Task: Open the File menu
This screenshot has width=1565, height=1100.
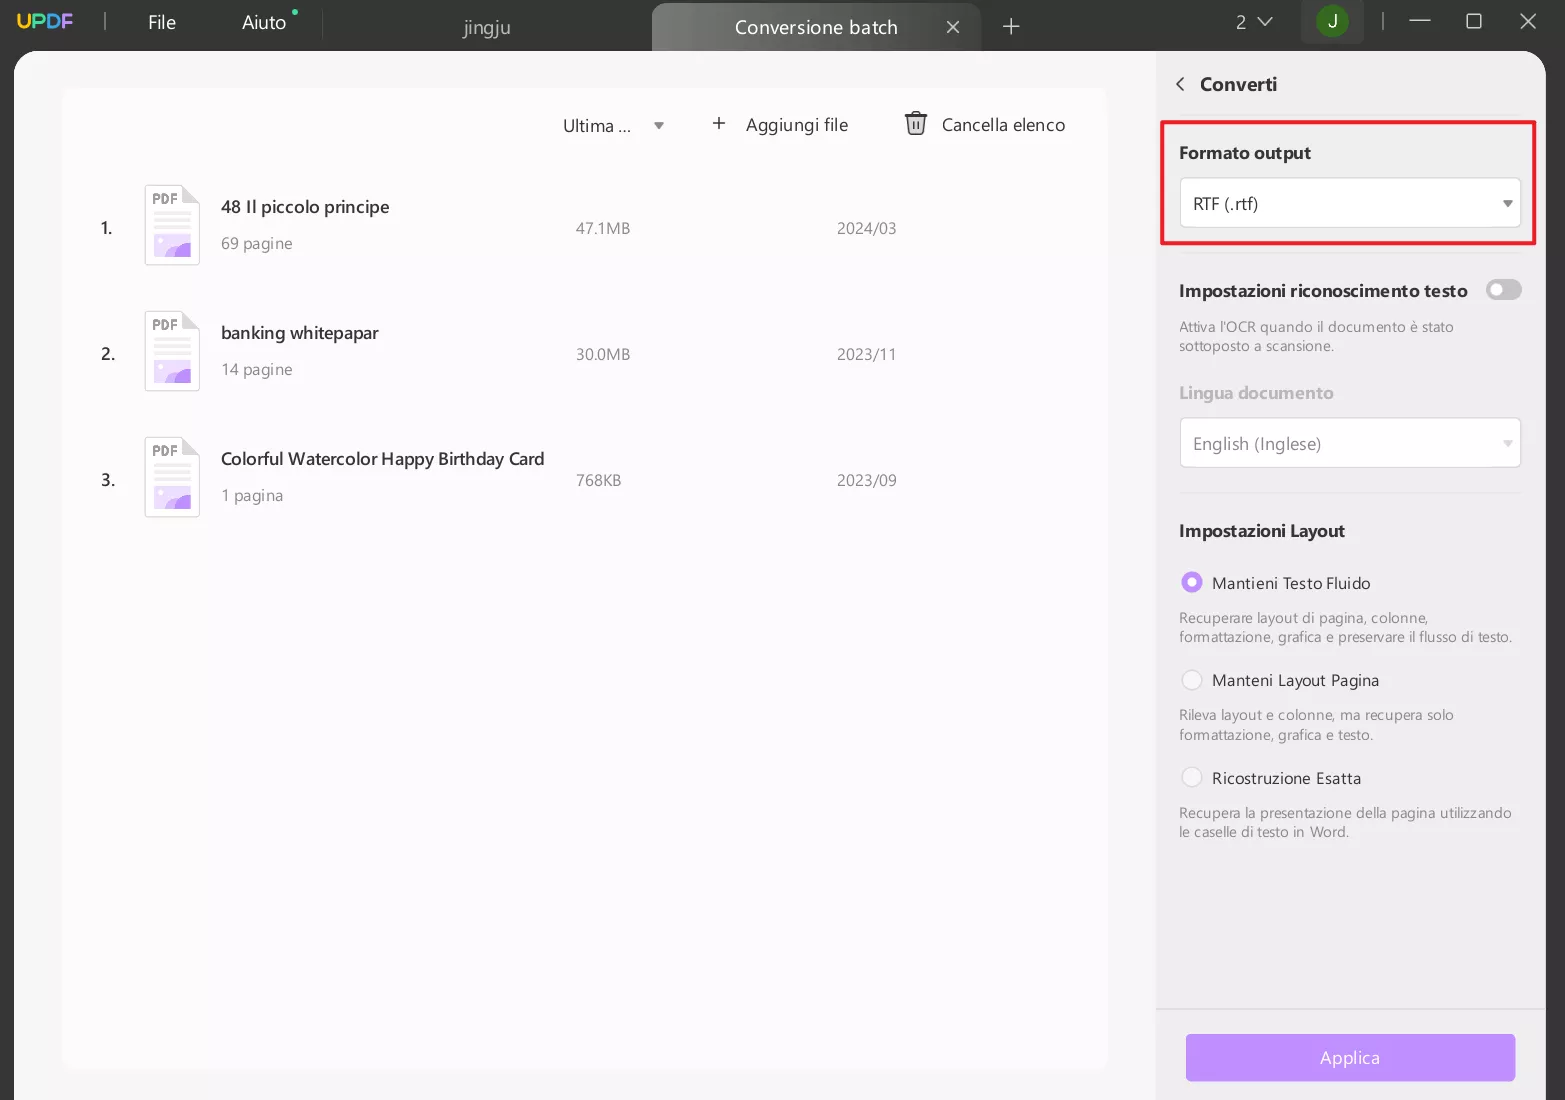Action: 162,22
